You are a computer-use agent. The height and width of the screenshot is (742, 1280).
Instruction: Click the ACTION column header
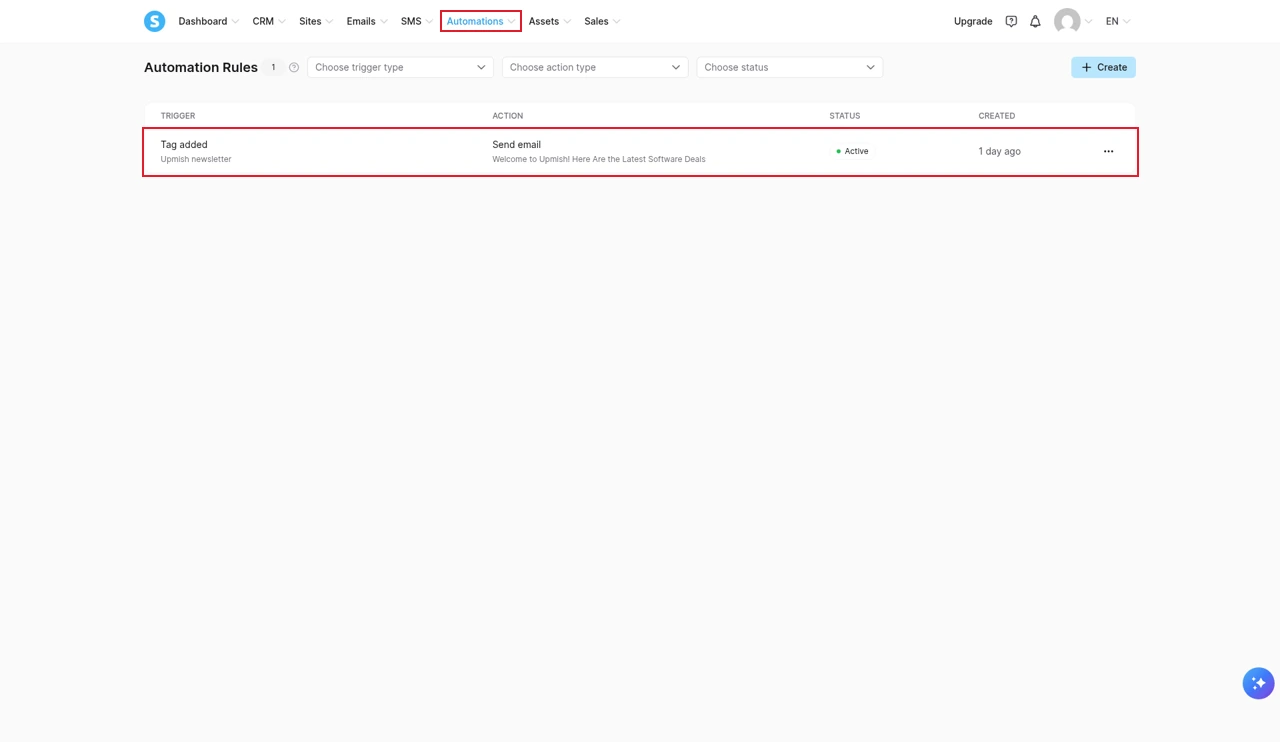(507, 116)
